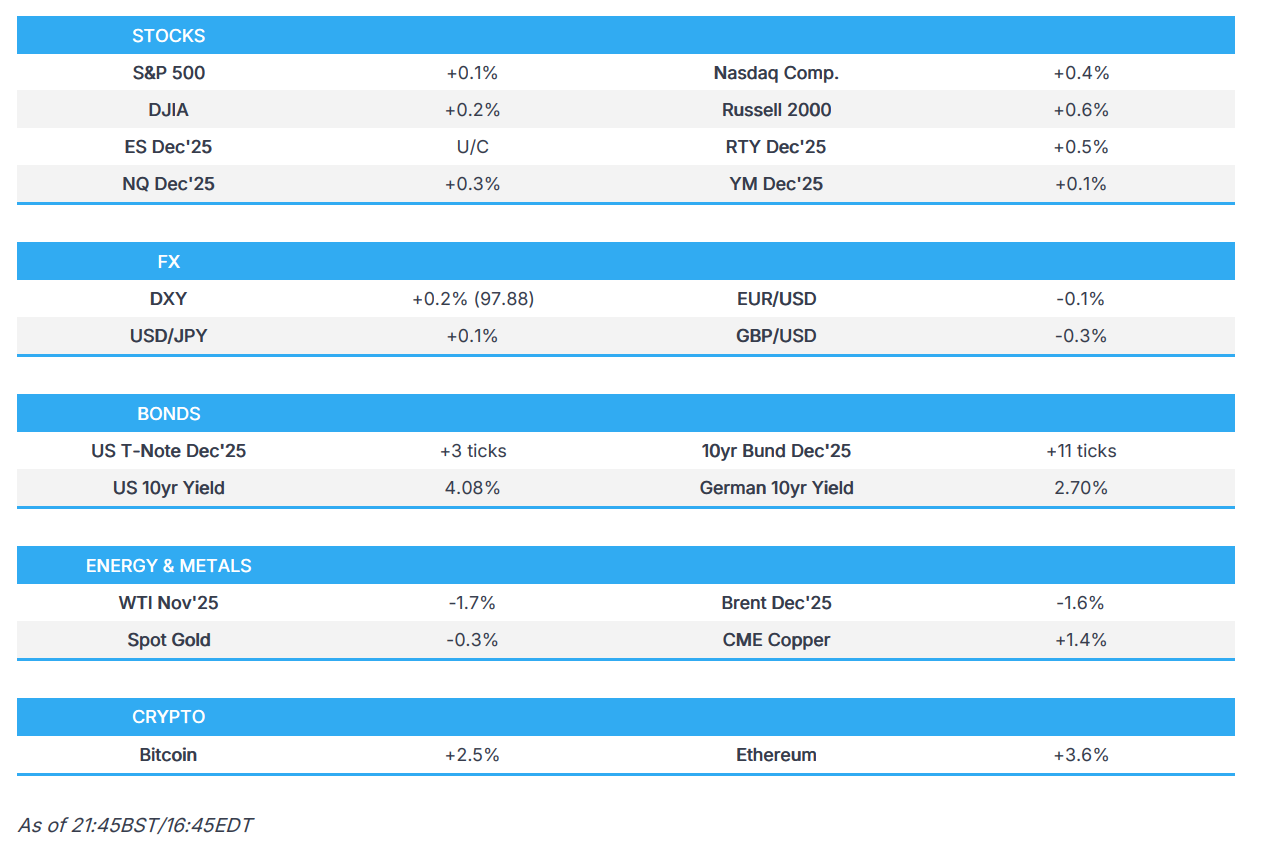The image size is (1267, 849).
Task: Click the Ethereum +3.6% value
Action: click(1080, 755)
